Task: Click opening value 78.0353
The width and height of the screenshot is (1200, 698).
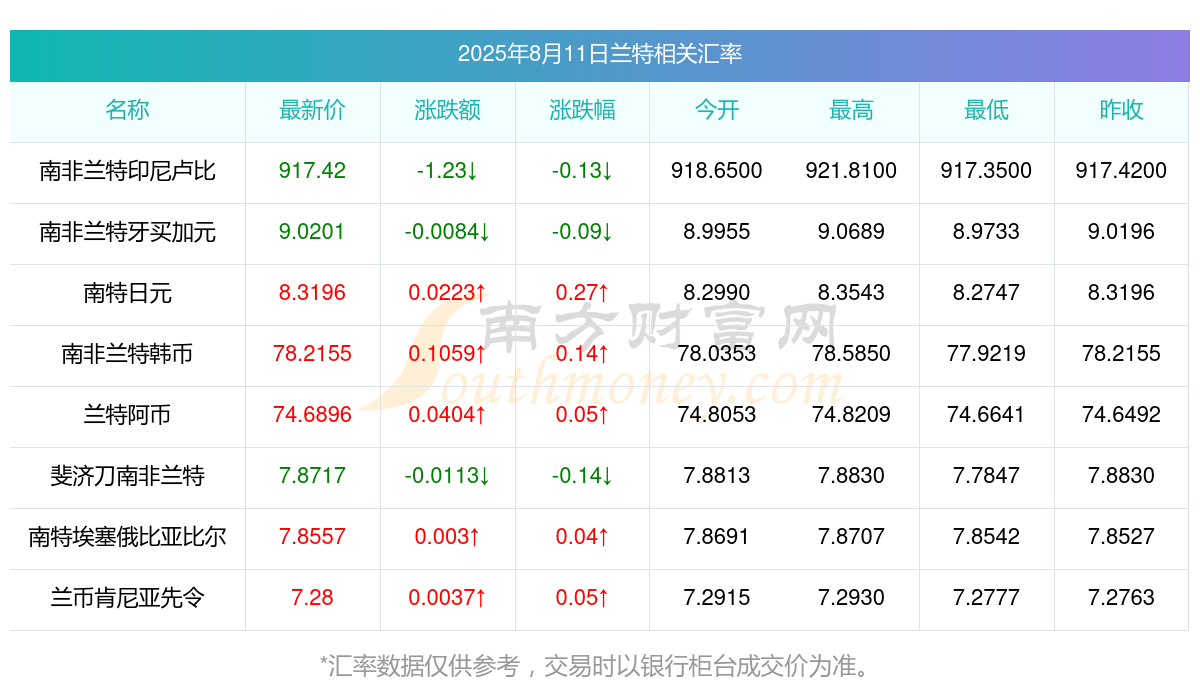Action: click(717, 354)
